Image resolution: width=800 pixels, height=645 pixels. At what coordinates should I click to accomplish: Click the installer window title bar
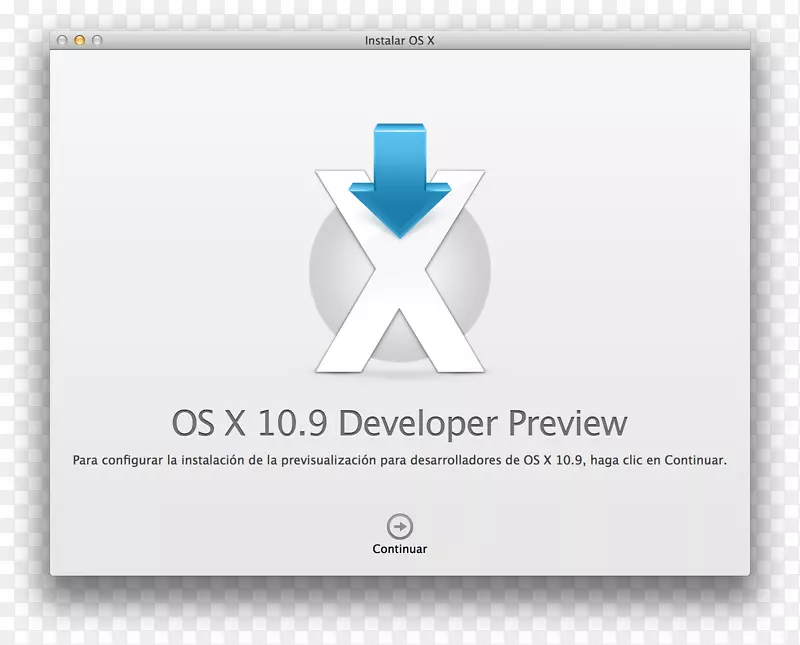coord(250,43)
